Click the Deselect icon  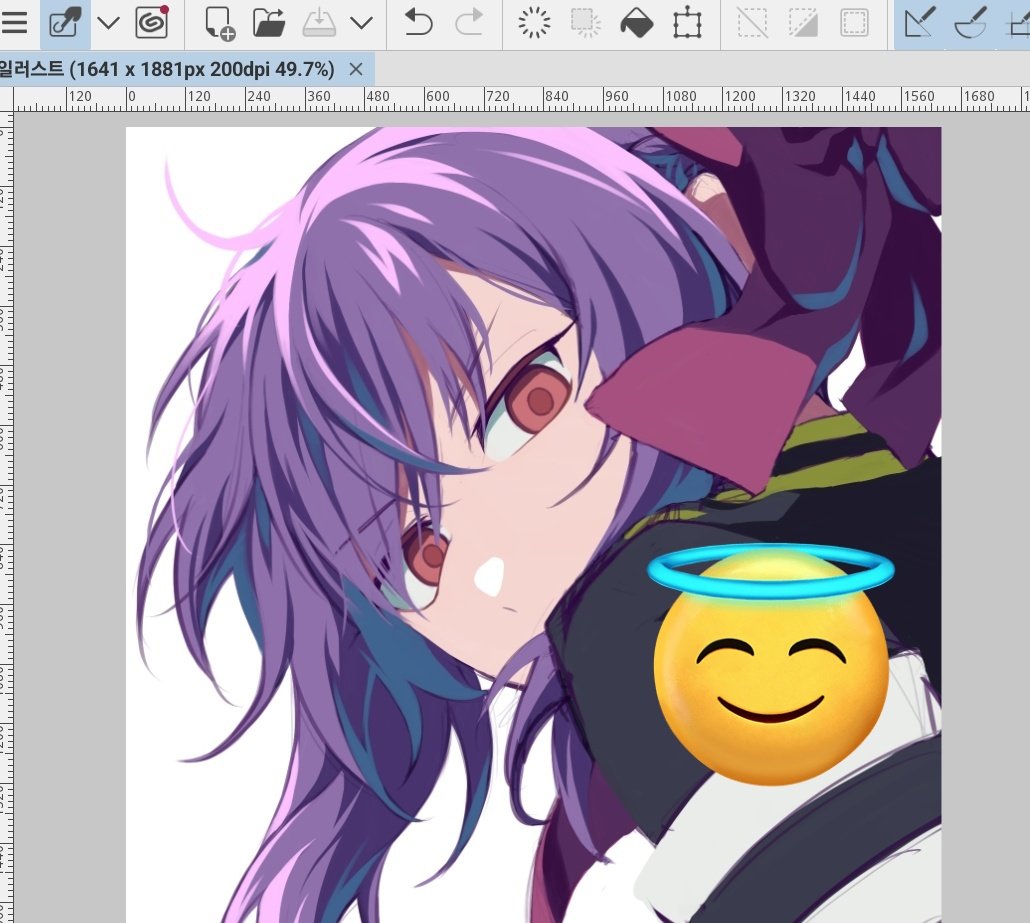click(752, 23)
